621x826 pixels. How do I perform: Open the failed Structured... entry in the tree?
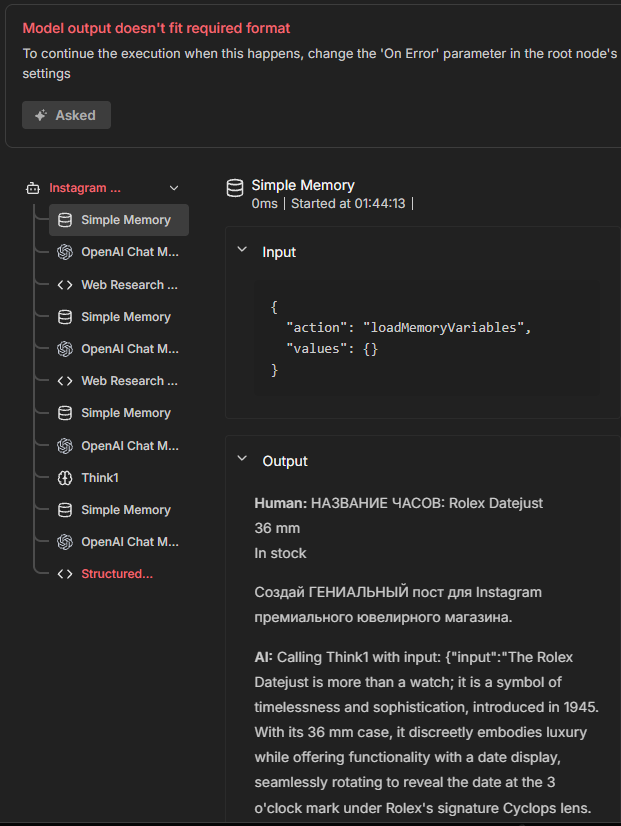click(117, 574)
